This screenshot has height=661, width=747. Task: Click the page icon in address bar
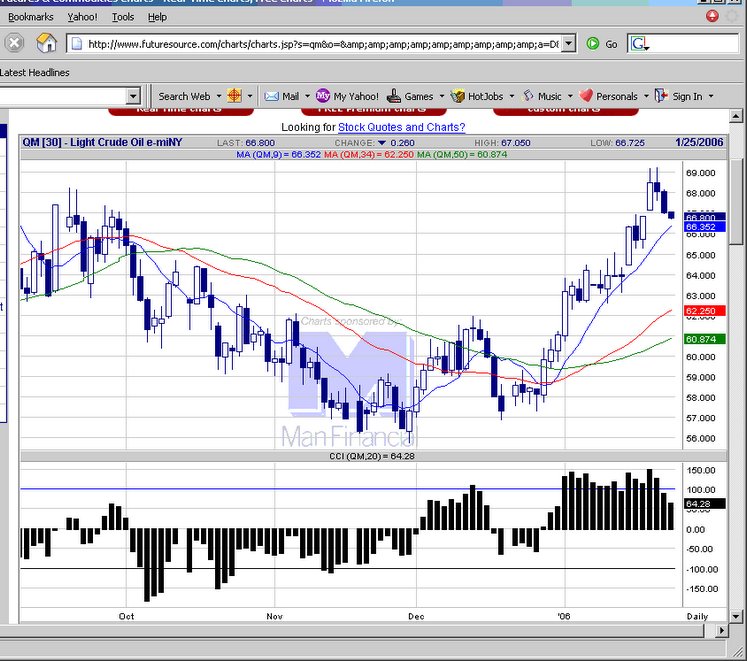(76, 44)
